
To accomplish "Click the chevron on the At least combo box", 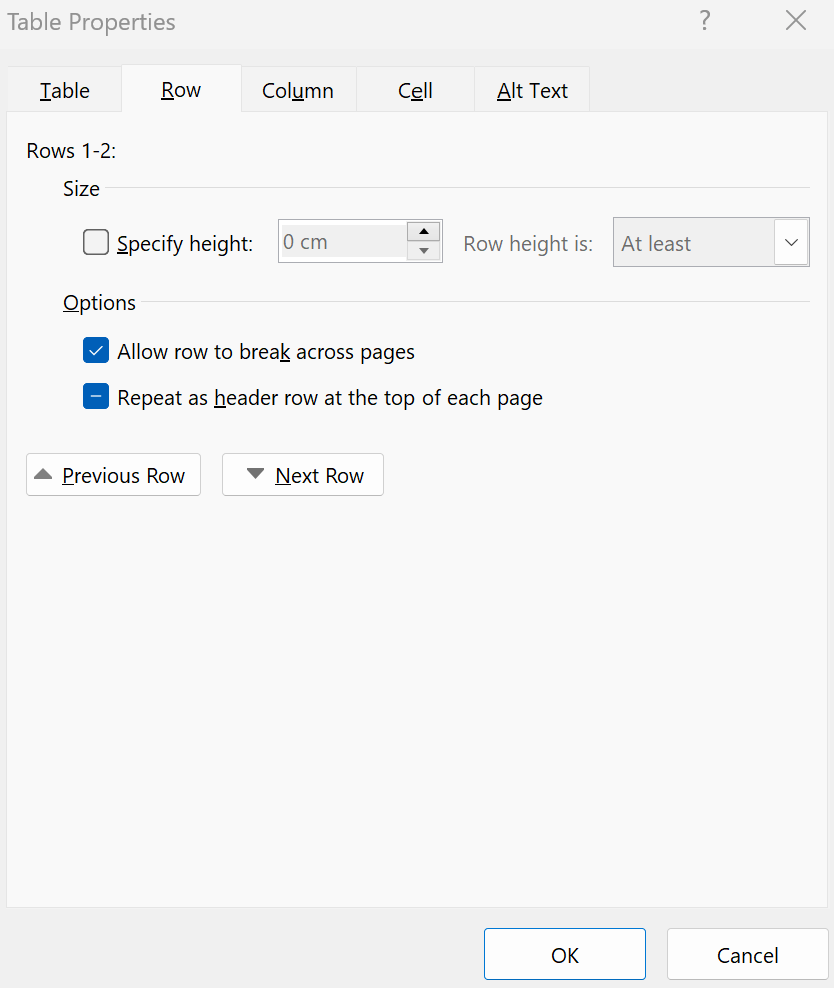I will (791, 243).
